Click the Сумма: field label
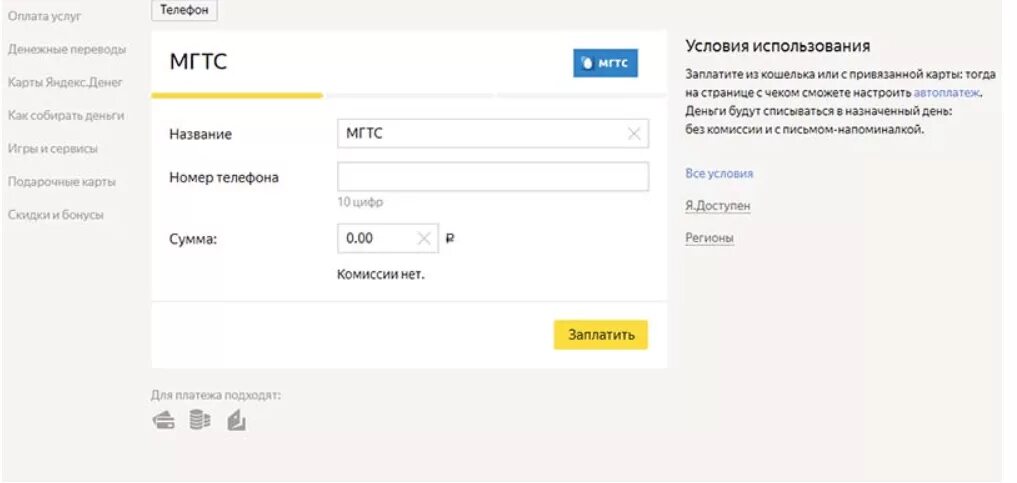1017x483 pixels. [193, 239]
